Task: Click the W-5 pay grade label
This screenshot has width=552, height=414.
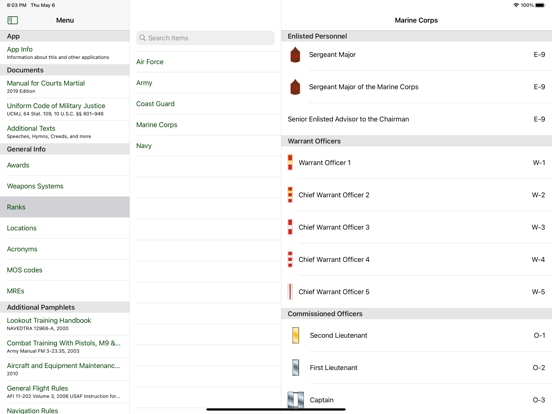Action: [x=538, y=292]
